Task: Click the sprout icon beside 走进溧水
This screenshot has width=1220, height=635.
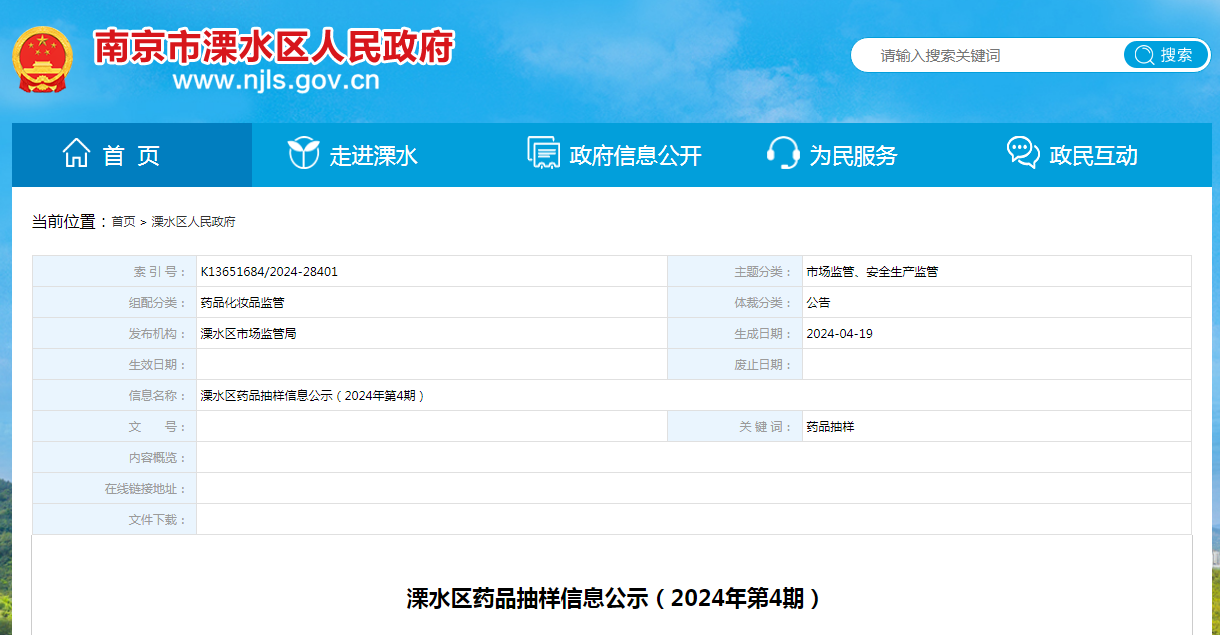Action: 303,154
